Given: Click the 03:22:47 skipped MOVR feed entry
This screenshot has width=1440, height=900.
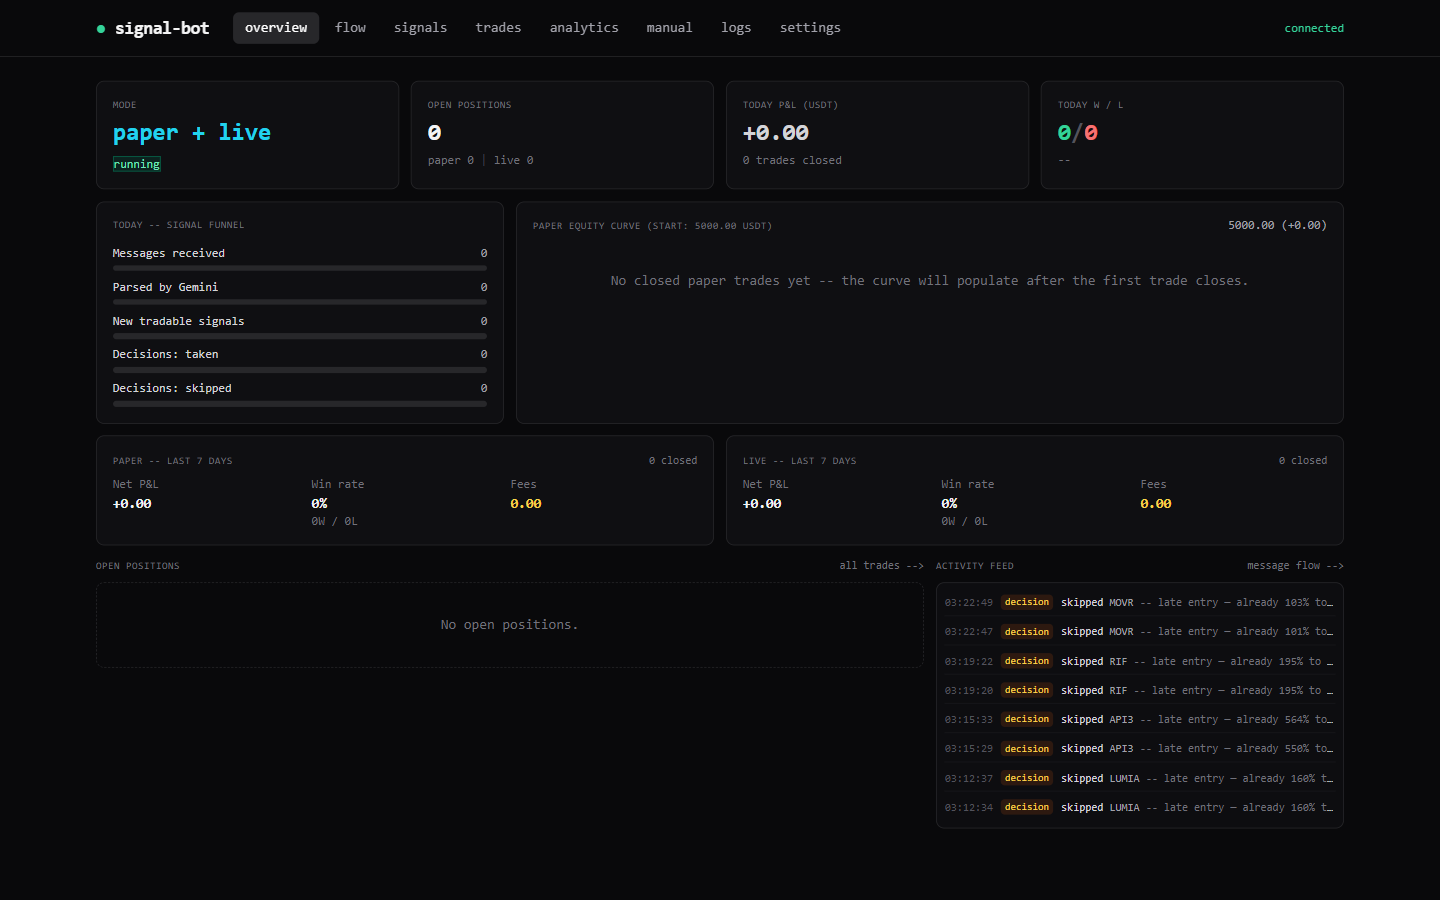Looking at the screenshot, I should pyautogui.click(x=1139, y=632).
